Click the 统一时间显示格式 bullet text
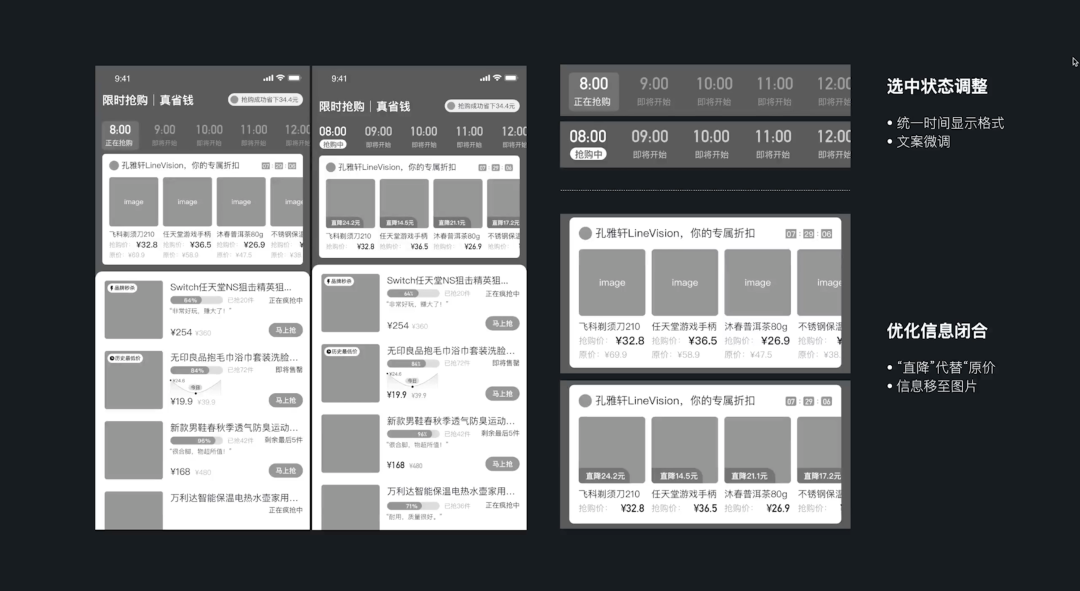This screenshot has height=591, width=1080. [x=950, y=123]
